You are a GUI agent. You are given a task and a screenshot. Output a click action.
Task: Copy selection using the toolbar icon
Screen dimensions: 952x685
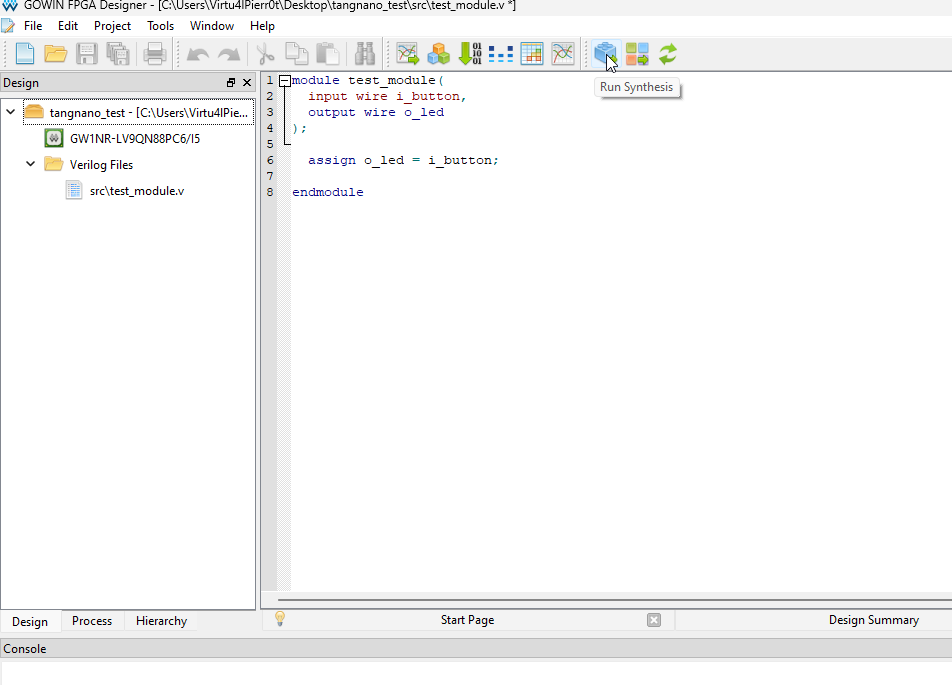click(296, 53)
